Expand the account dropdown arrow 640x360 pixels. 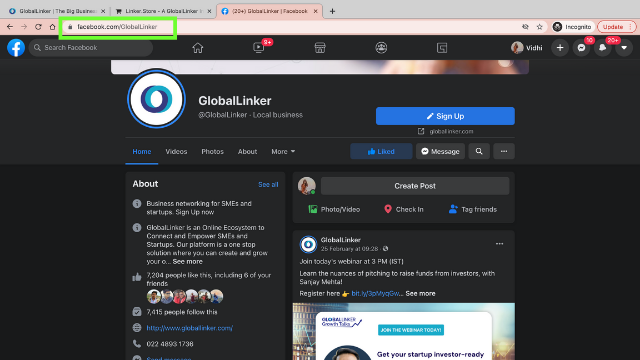pos(624,48)
